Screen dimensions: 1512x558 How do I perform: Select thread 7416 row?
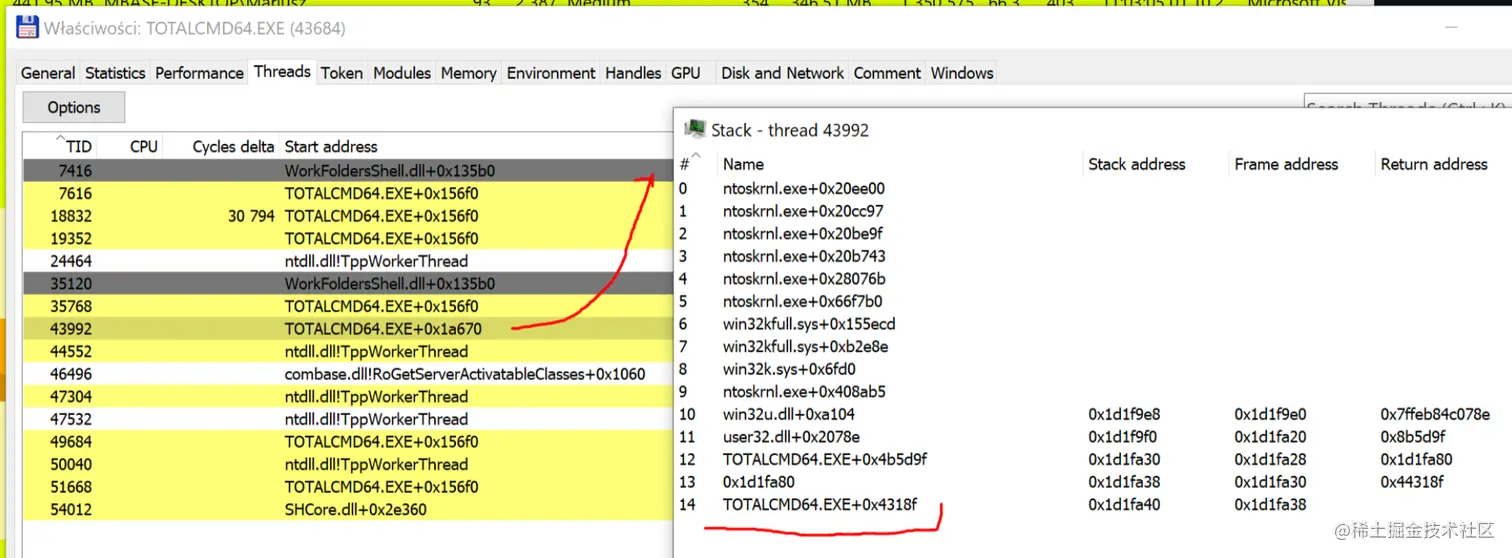point(348,171)
